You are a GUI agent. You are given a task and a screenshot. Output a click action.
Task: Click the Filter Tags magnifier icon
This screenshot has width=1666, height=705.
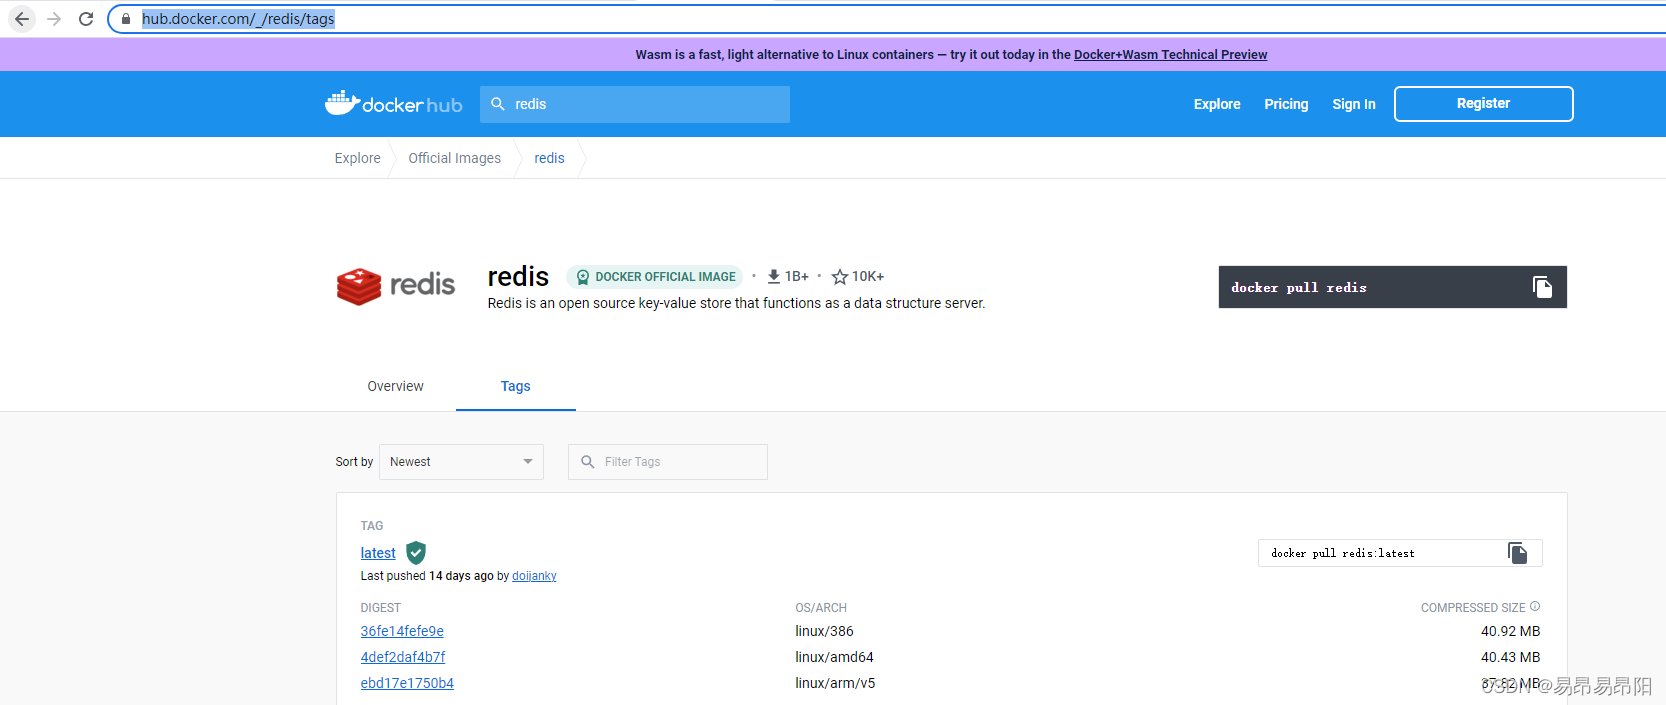point(588,462)
